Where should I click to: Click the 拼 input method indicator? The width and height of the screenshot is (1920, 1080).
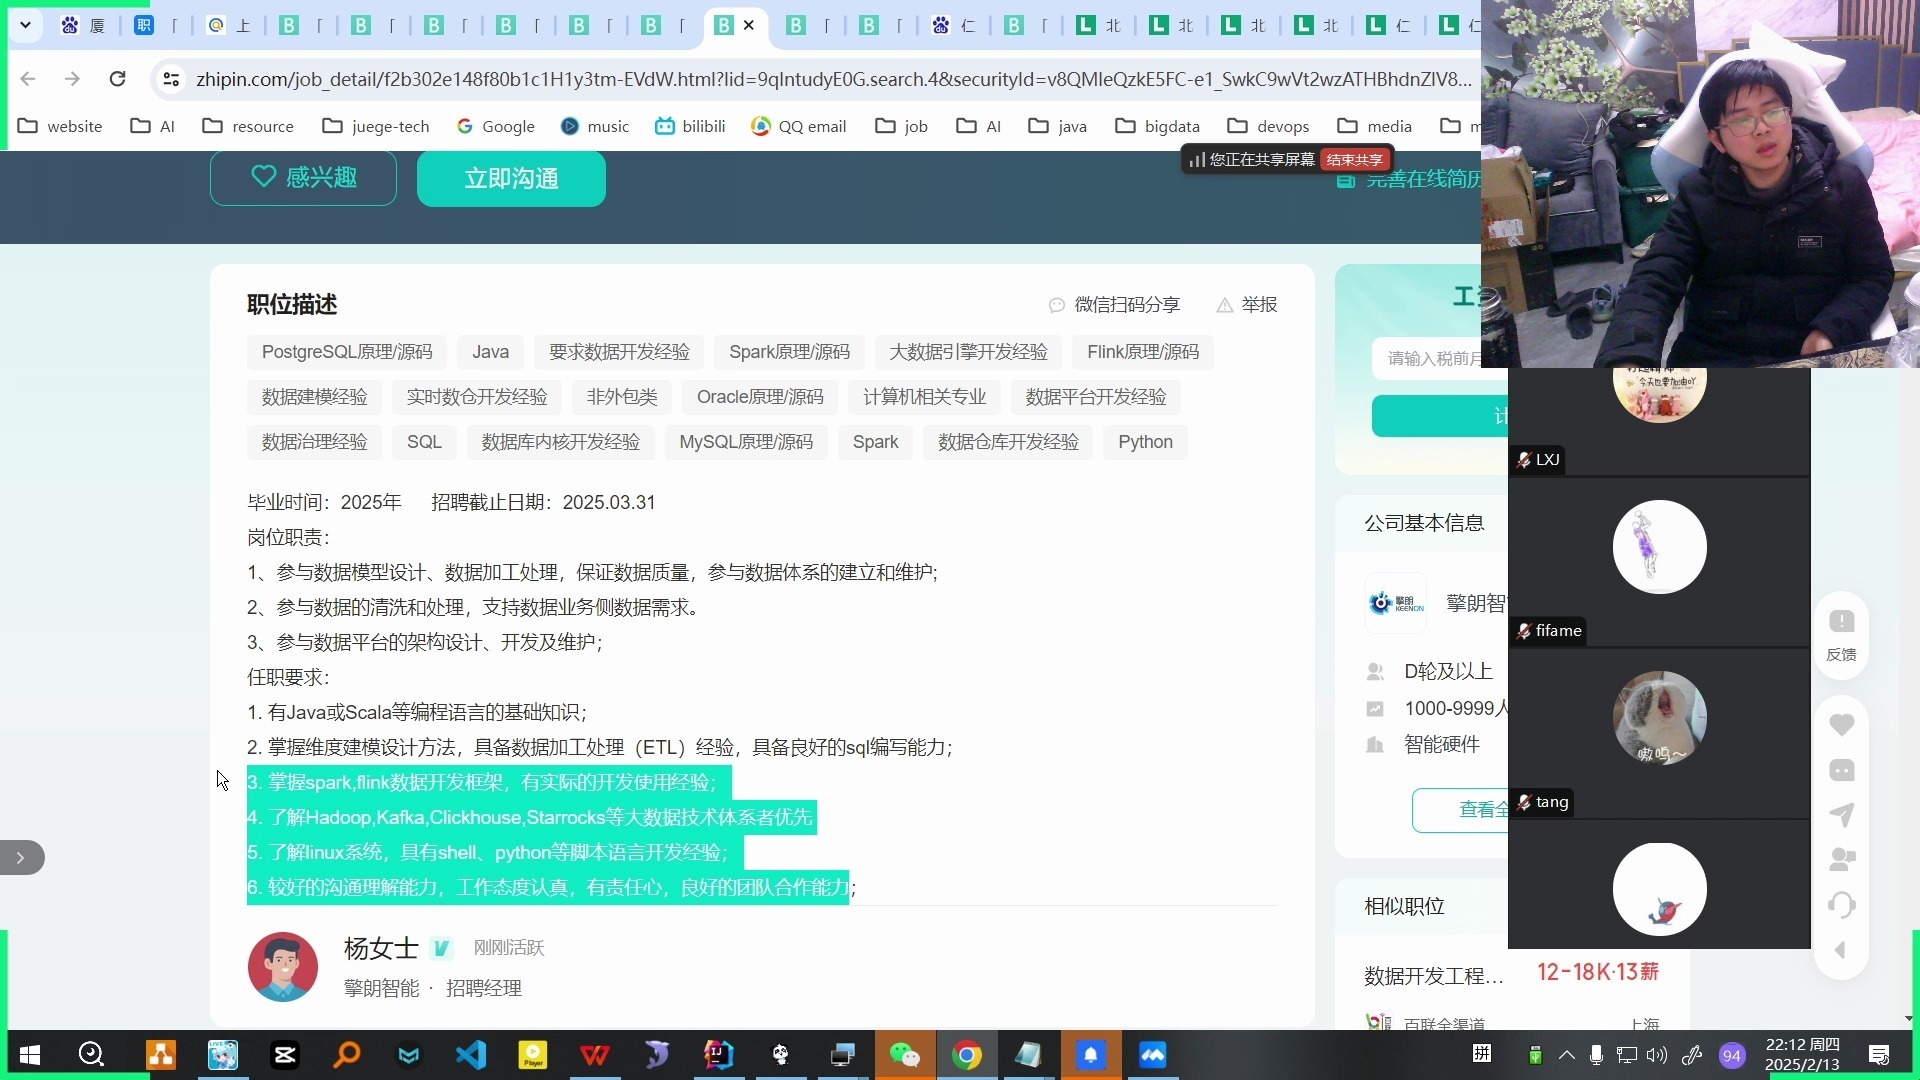(x=1483, y=1053)
